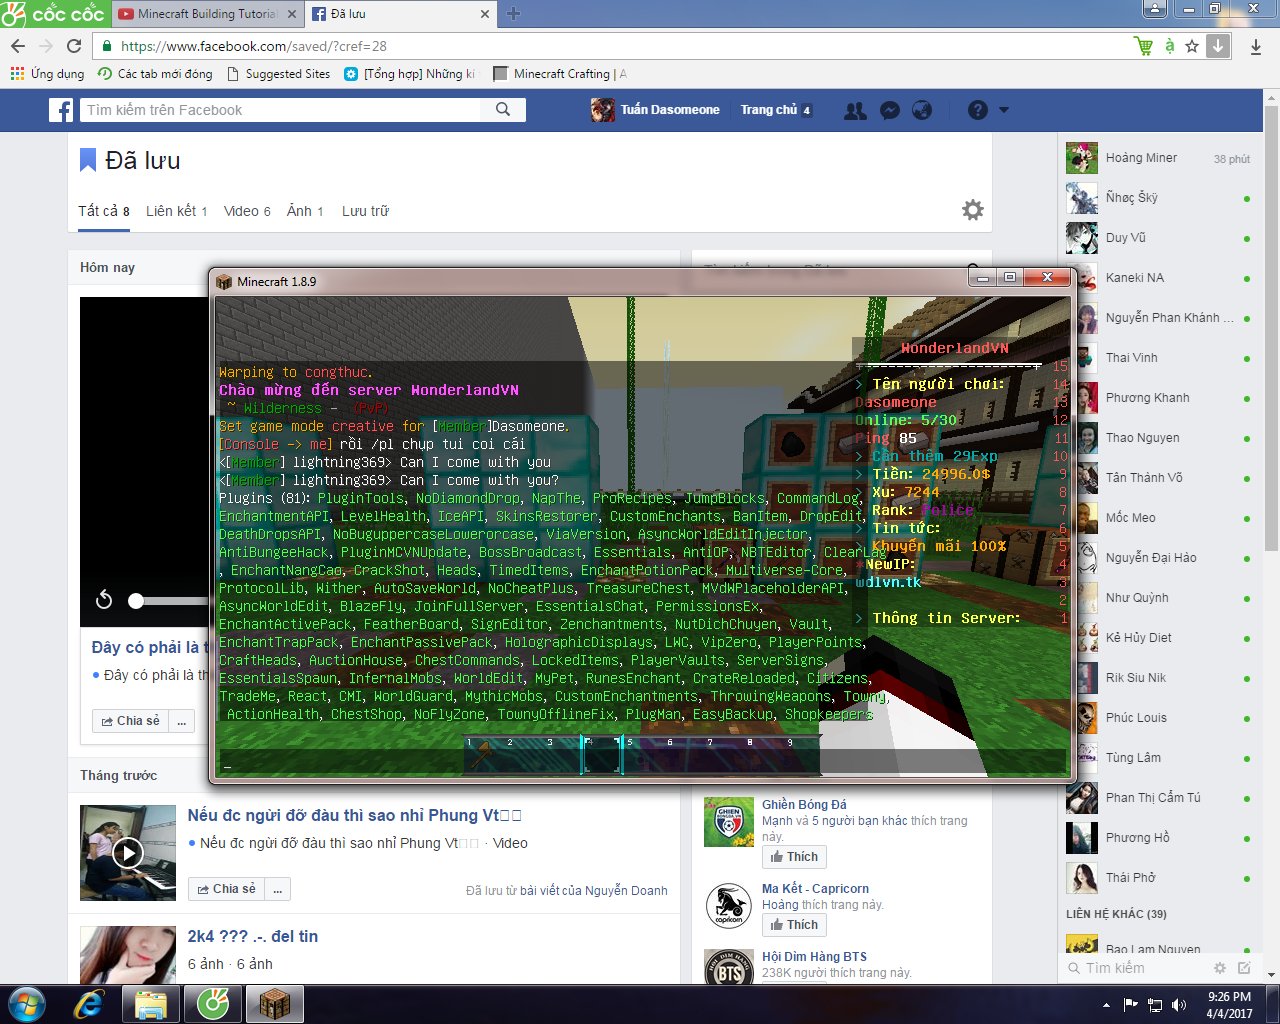1280x1024 pixels.
Task: Open Tuấn Dasomeone profile link
Action: click(655, 110)
